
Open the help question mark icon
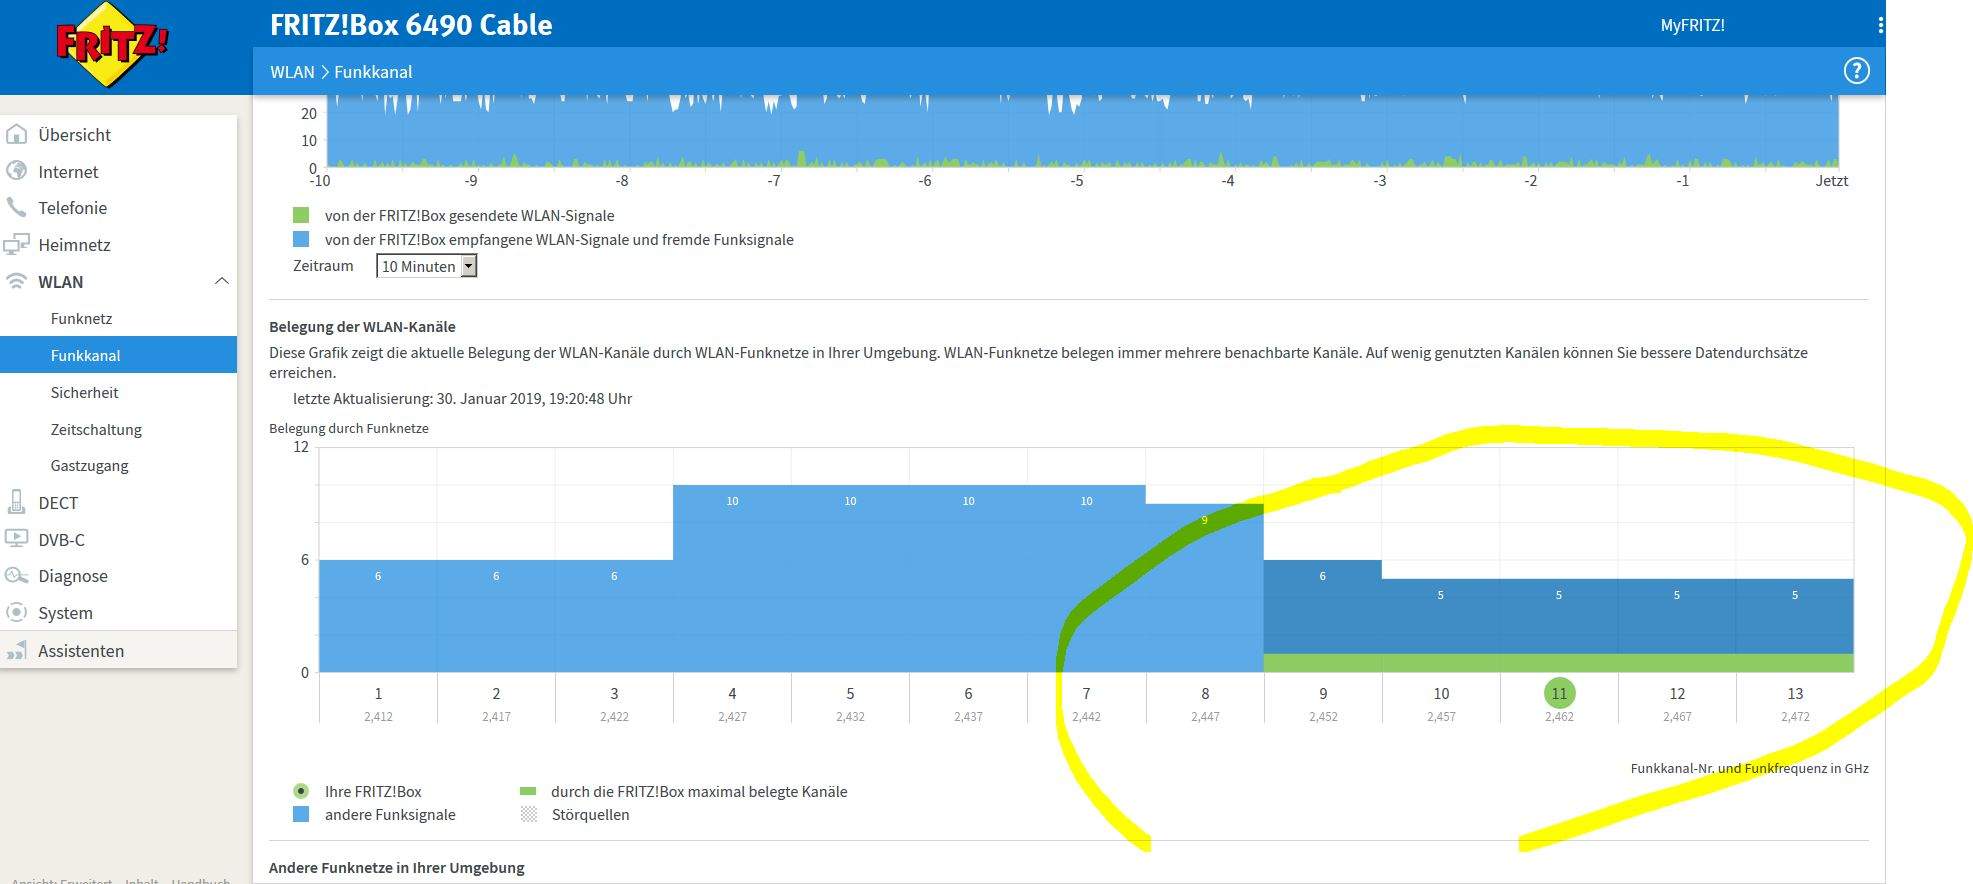click(1856, 71)
